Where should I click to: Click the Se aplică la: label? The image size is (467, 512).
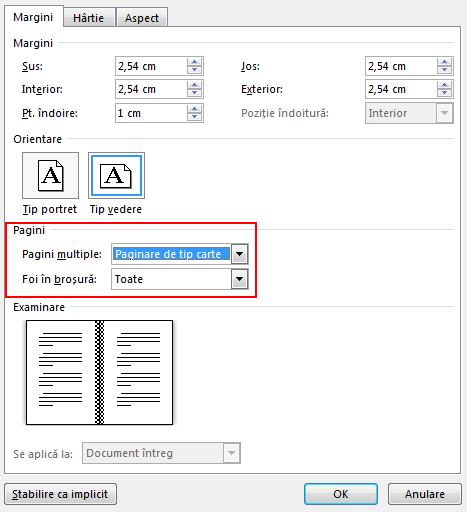point(43,454)
